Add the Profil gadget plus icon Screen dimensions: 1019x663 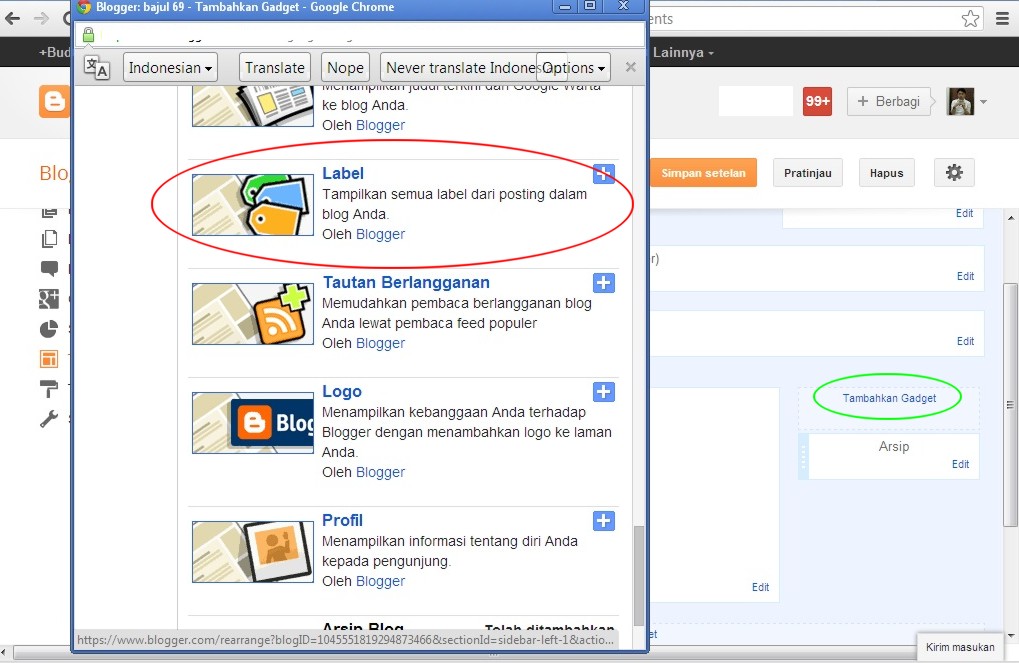click(x=604, y=521)
